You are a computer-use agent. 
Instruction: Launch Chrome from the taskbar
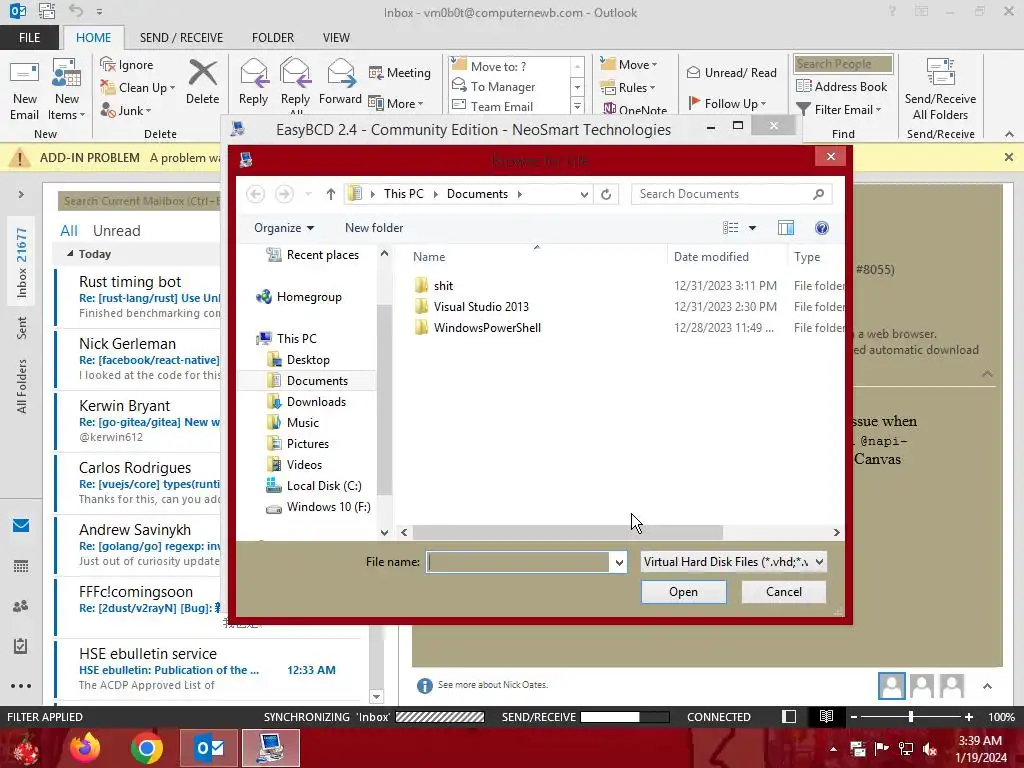click(x=147, y=748)
